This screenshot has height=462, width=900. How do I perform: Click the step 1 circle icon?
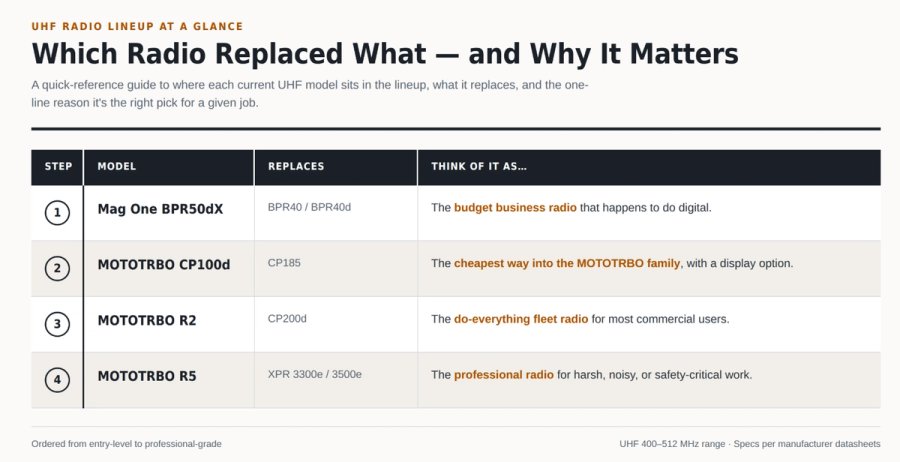pos(57,213)
